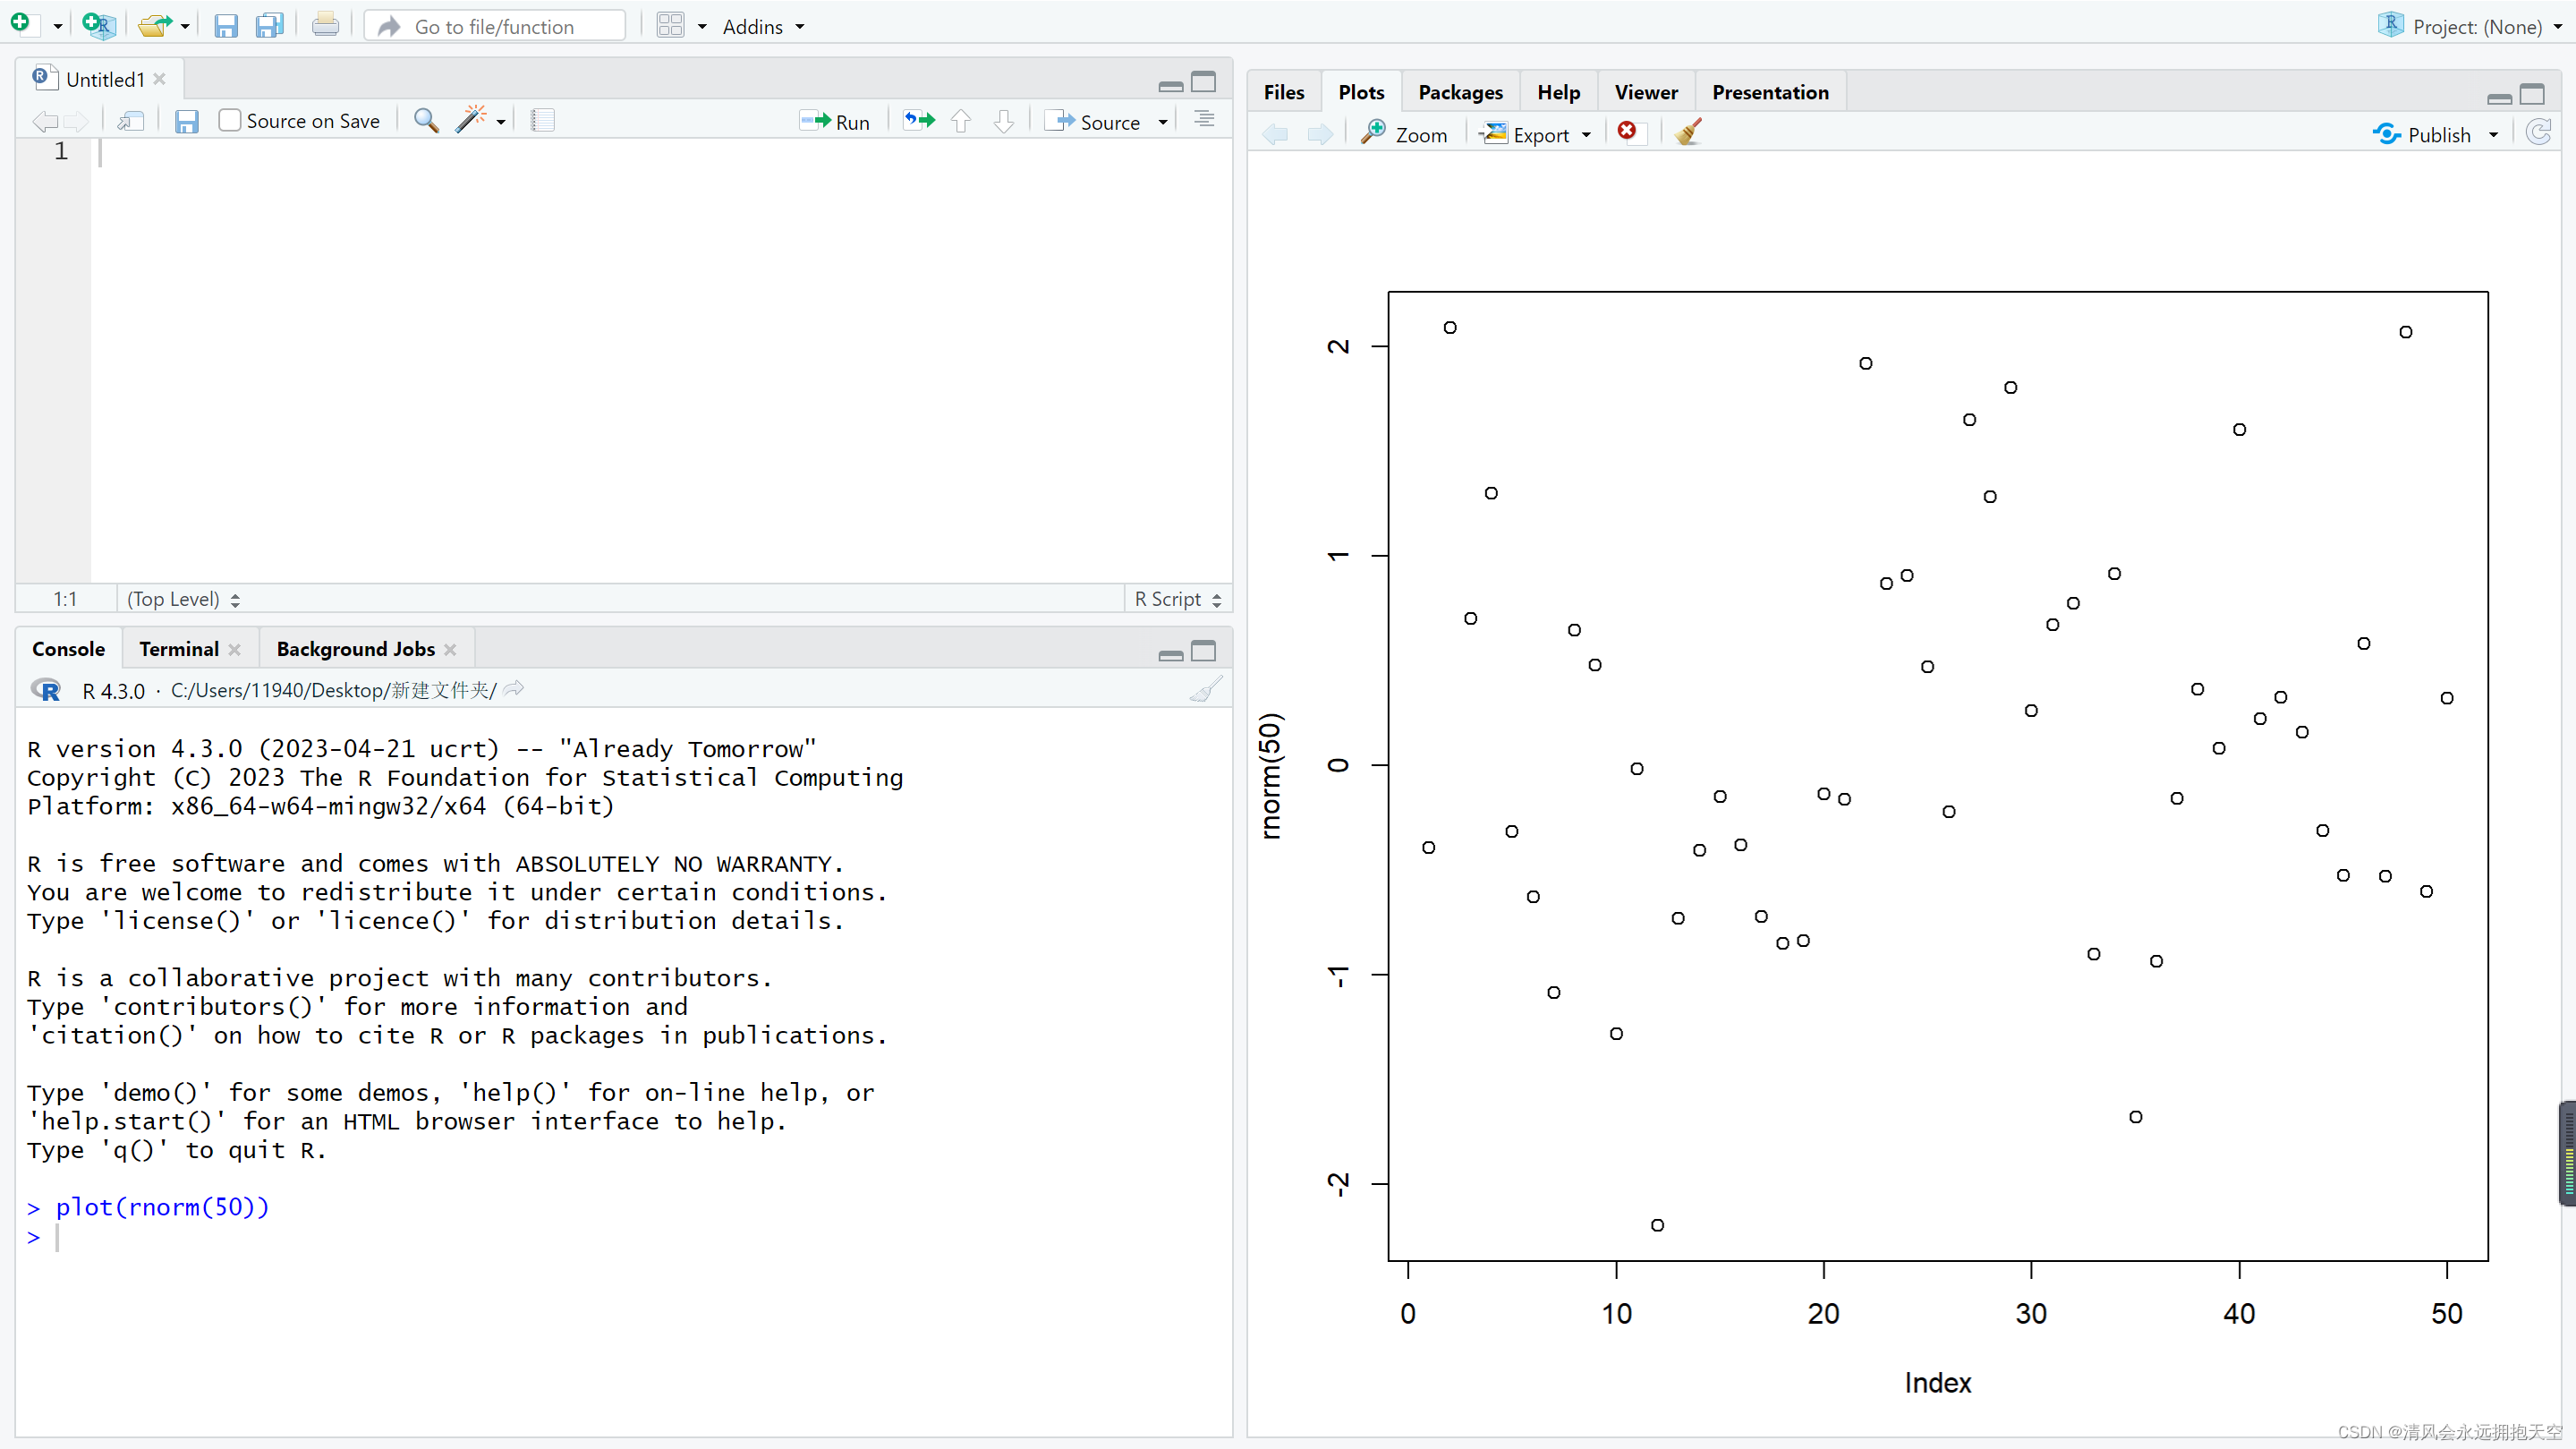The image size is (2576, 1449).
Task: Open workspace panes layout icon
Action: [x=670, y=25]
